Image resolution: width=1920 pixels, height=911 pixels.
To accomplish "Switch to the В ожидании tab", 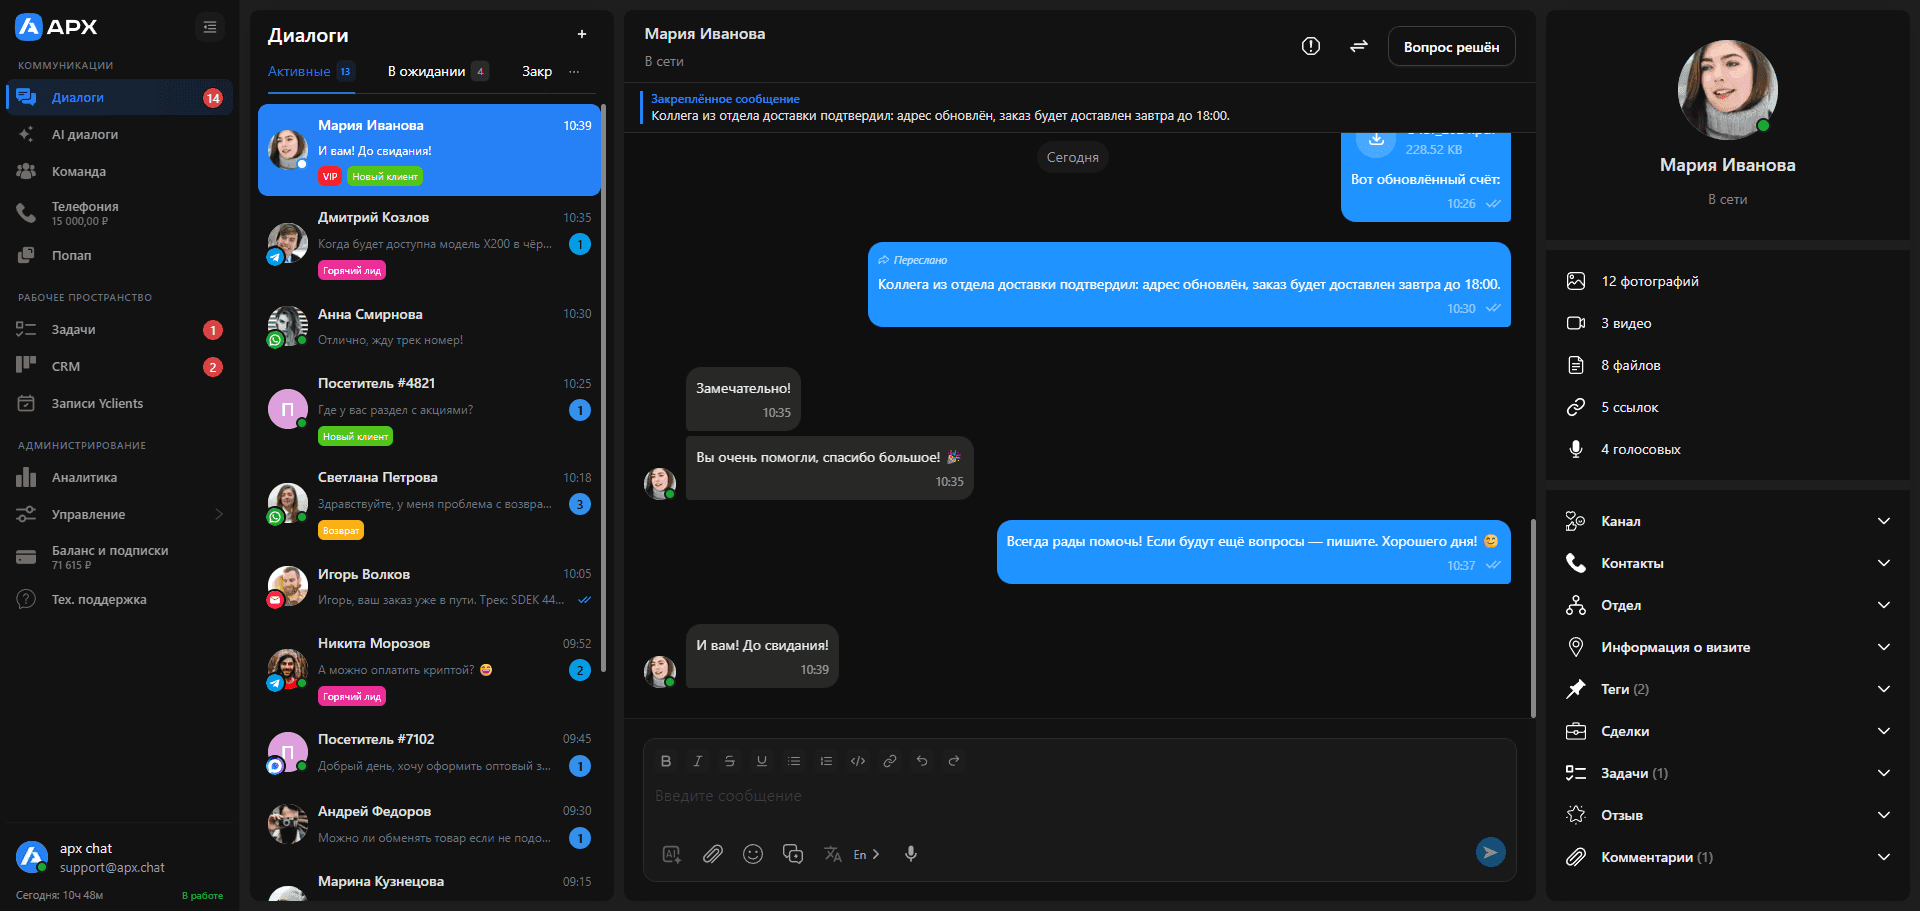I will (428, 71).
